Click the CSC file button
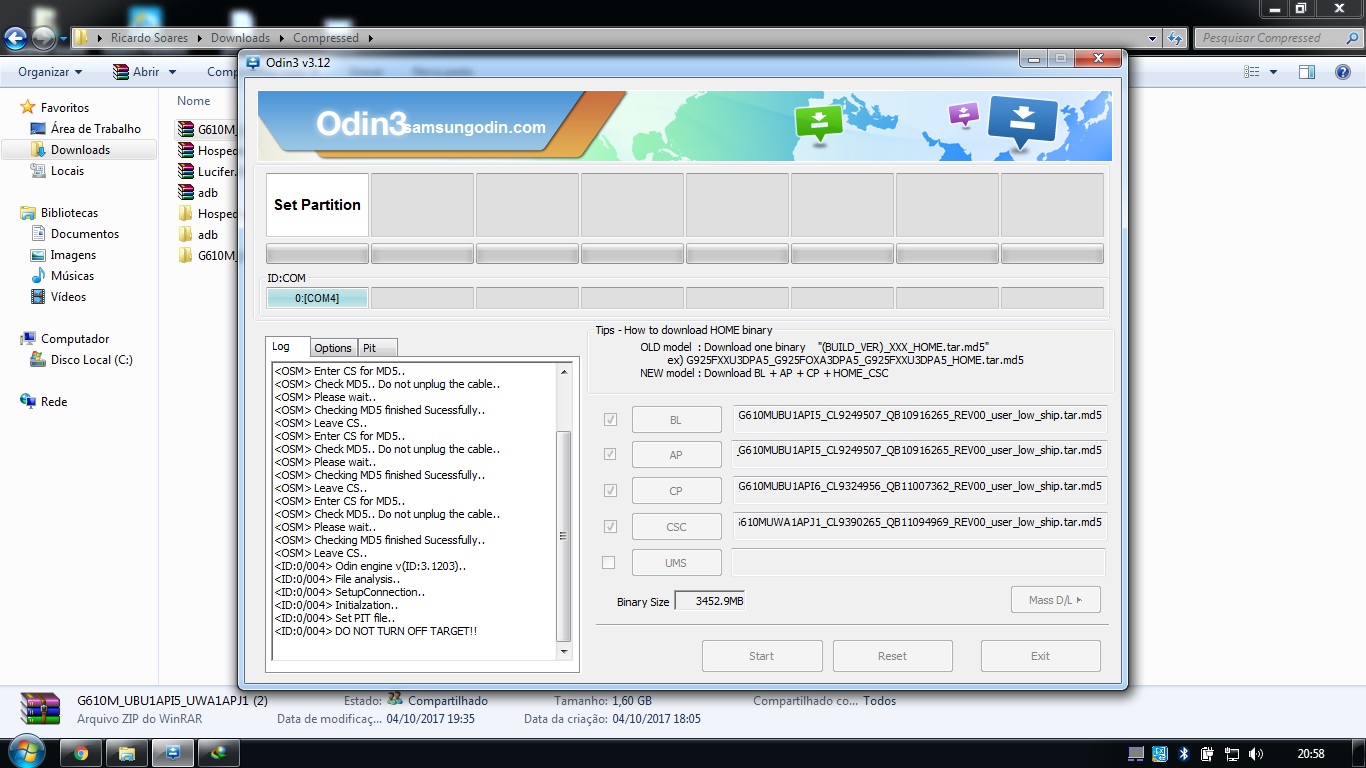This screenshot has width=1366, height=768. 676,527
